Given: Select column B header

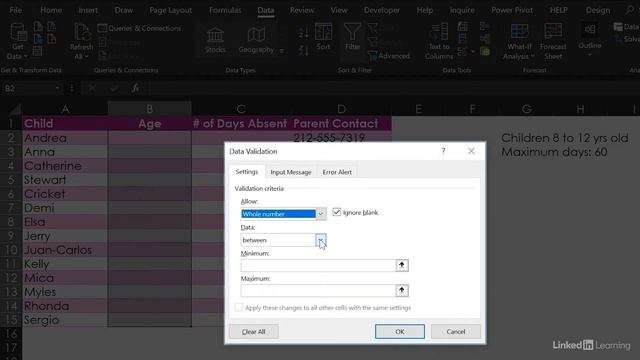Looking at the screenshot, I should [149, 109].
